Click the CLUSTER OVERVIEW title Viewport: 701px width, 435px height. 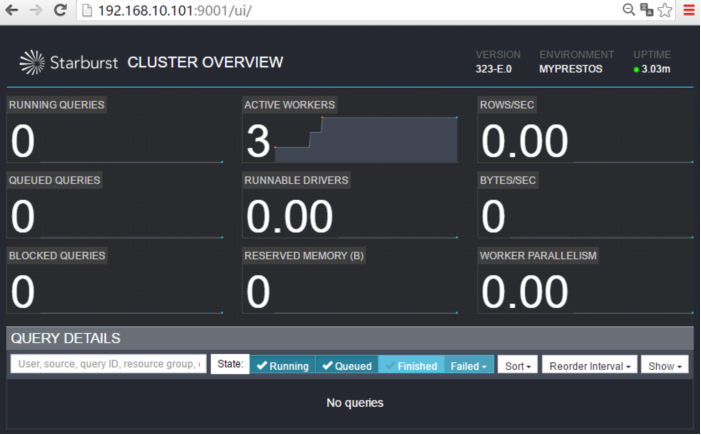205,62
